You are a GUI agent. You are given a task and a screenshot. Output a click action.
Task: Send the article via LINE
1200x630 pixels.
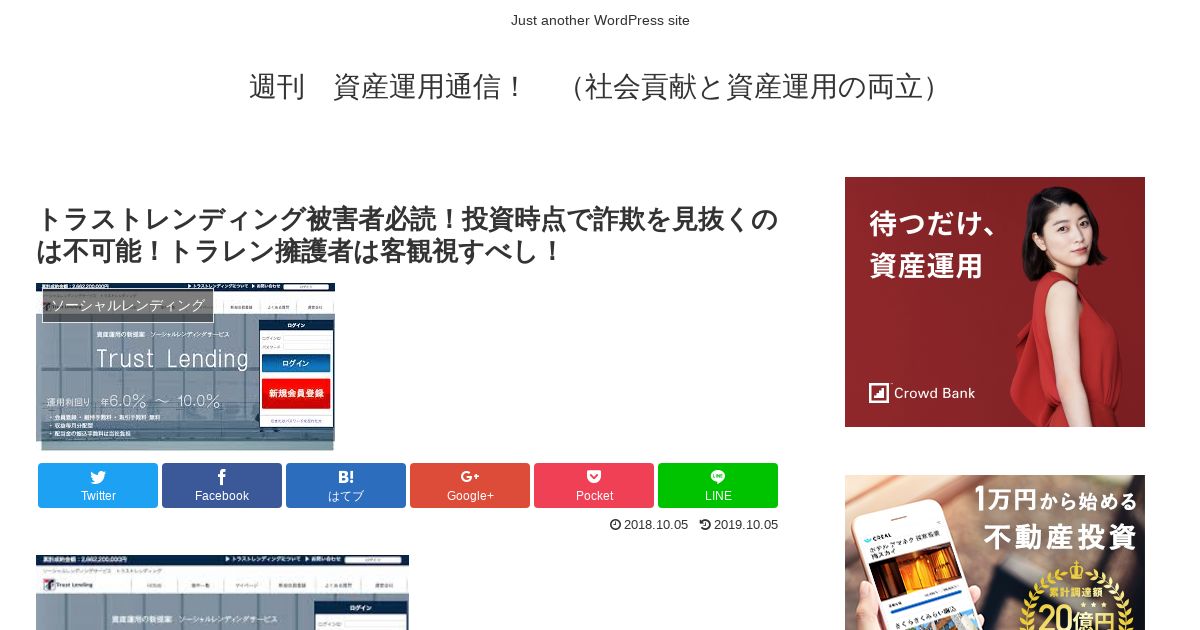718,485
